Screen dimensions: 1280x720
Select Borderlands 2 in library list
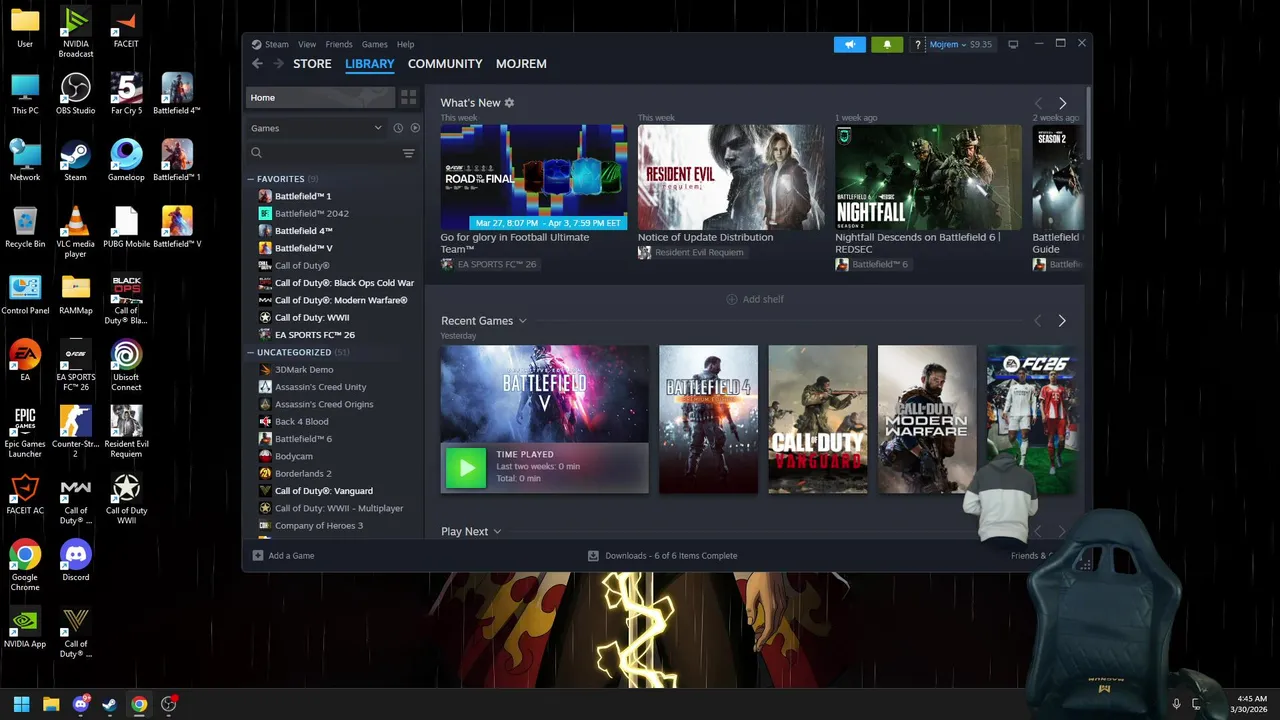pos(303,474)
